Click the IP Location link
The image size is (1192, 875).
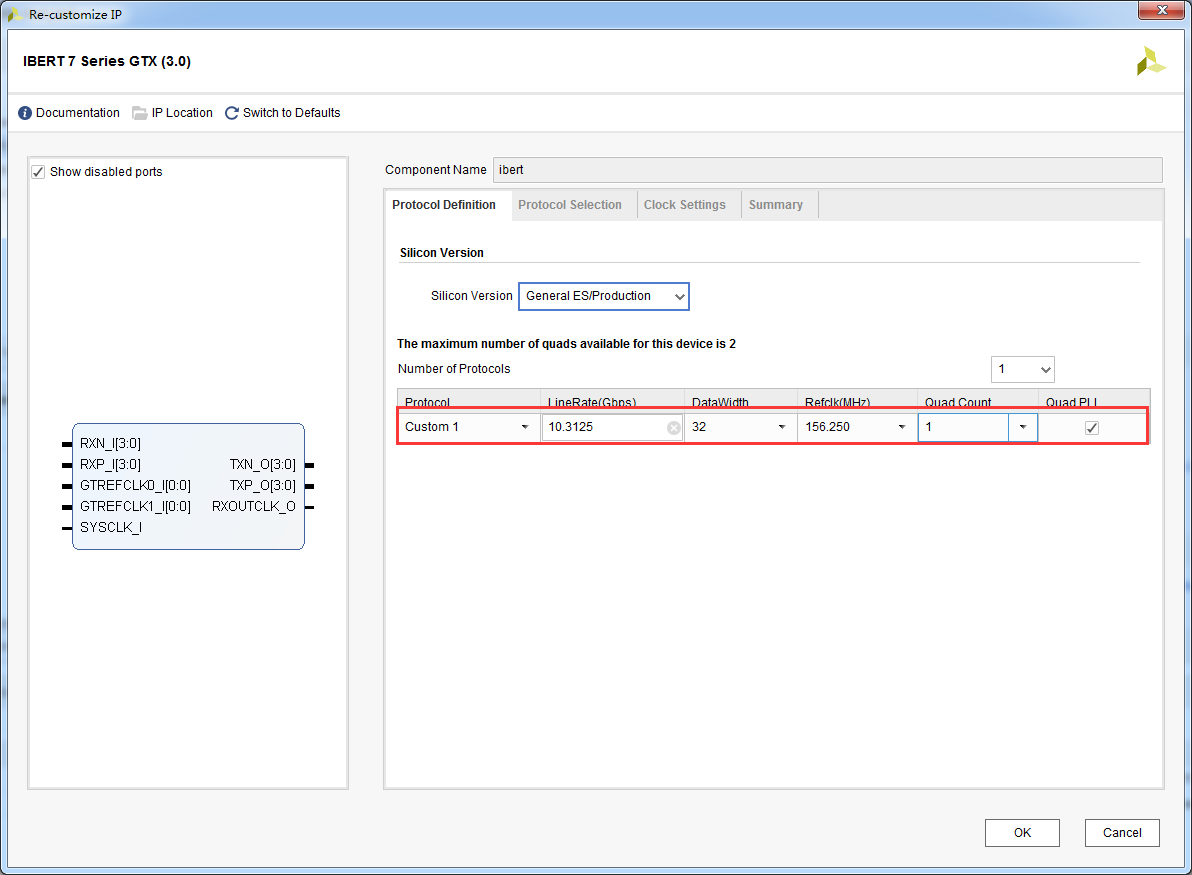[182, 113]
